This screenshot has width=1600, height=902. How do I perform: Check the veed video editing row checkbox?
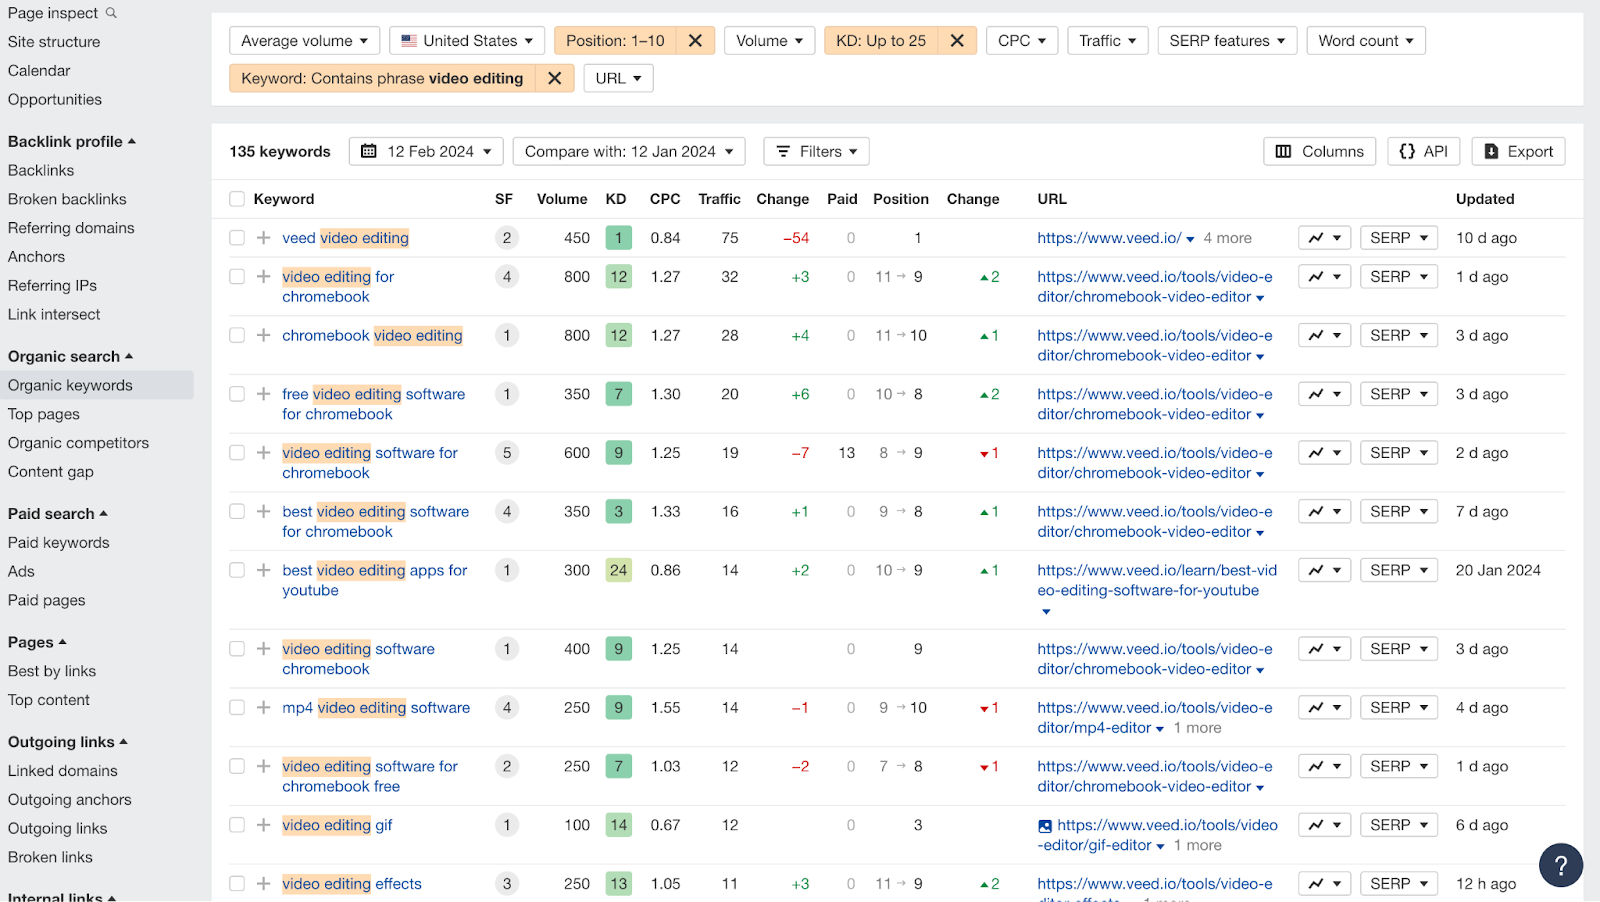237,238
